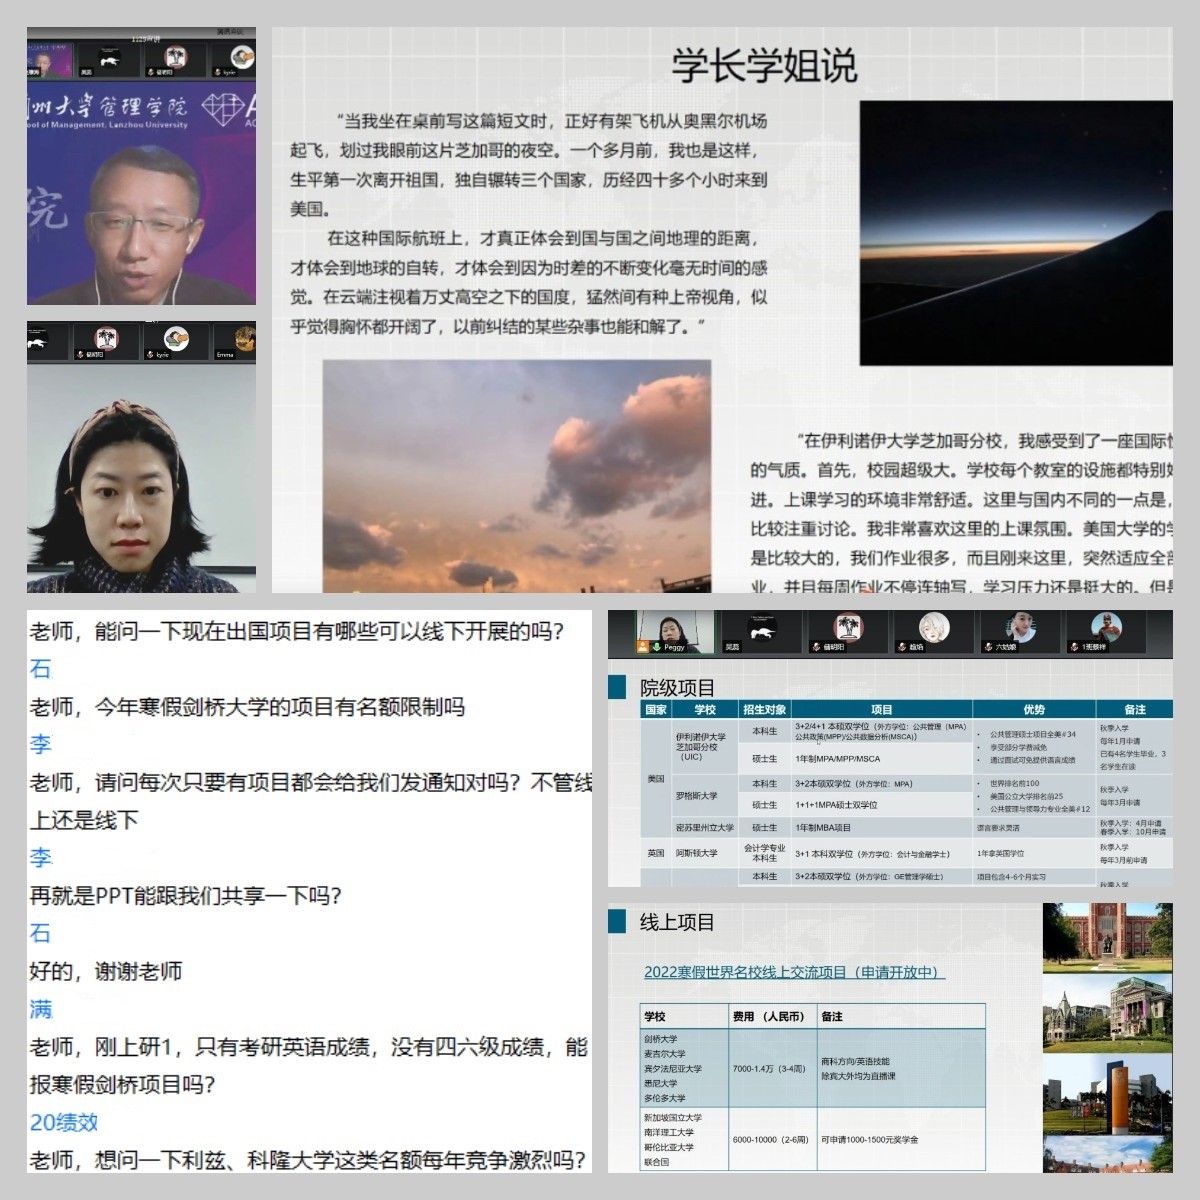Click the 优势 column header
This screenshot has height=1200, width=1200.
(x=1033, y=709)
